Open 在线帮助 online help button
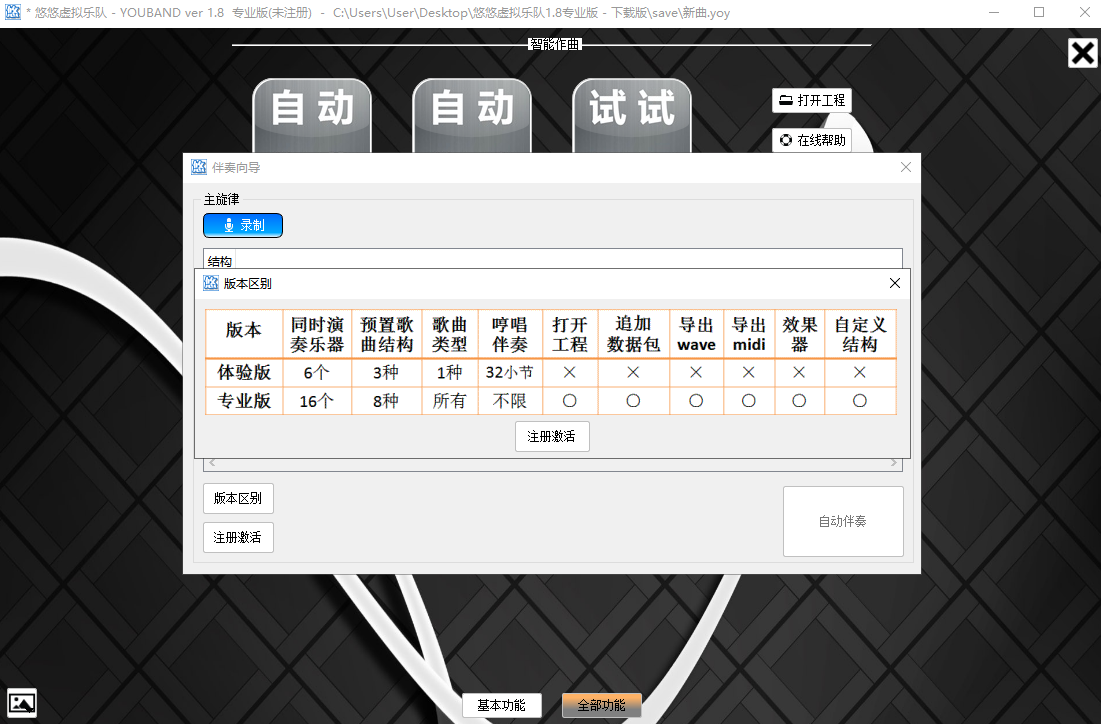The width and height of the screenshot is (1101, 724). (x=812, y=140)
